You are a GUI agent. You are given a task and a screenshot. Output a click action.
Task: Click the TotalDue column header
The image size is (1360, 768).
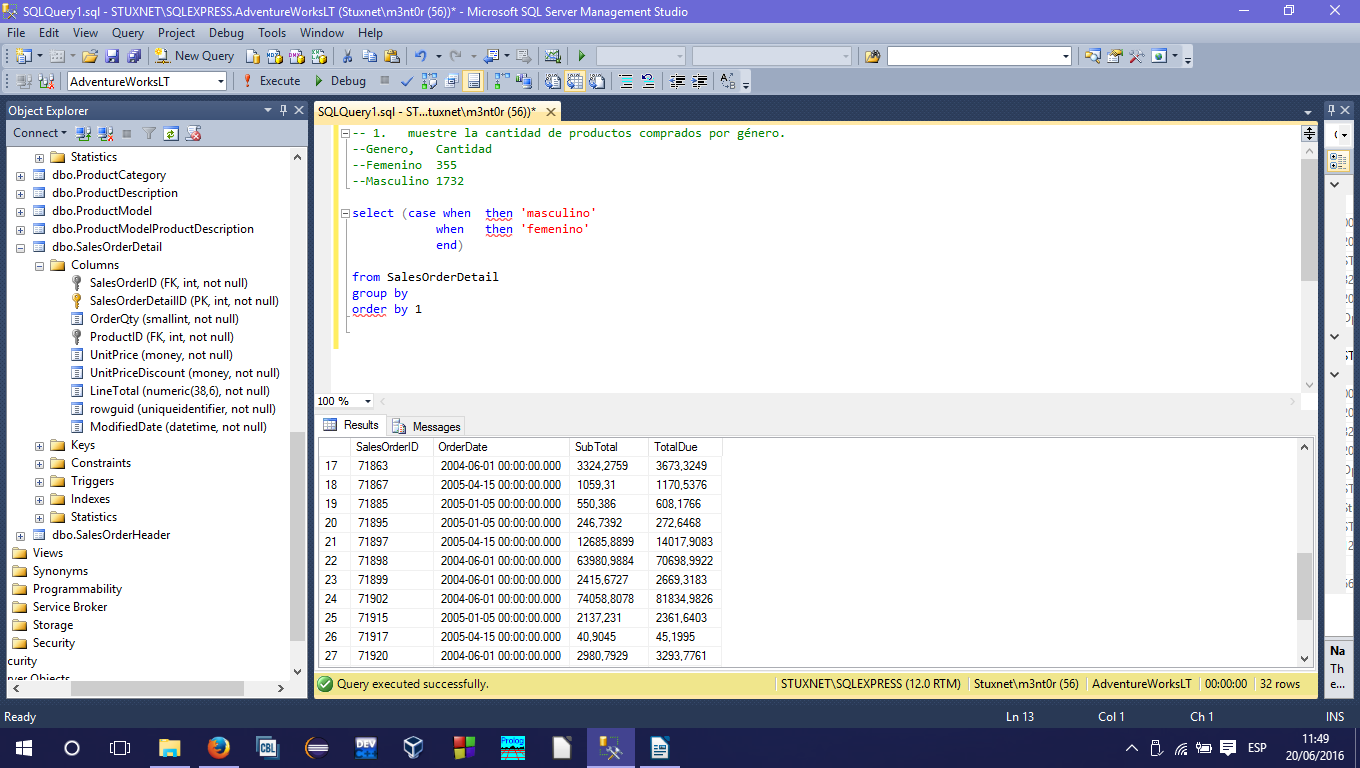click(x=684, y=447)
